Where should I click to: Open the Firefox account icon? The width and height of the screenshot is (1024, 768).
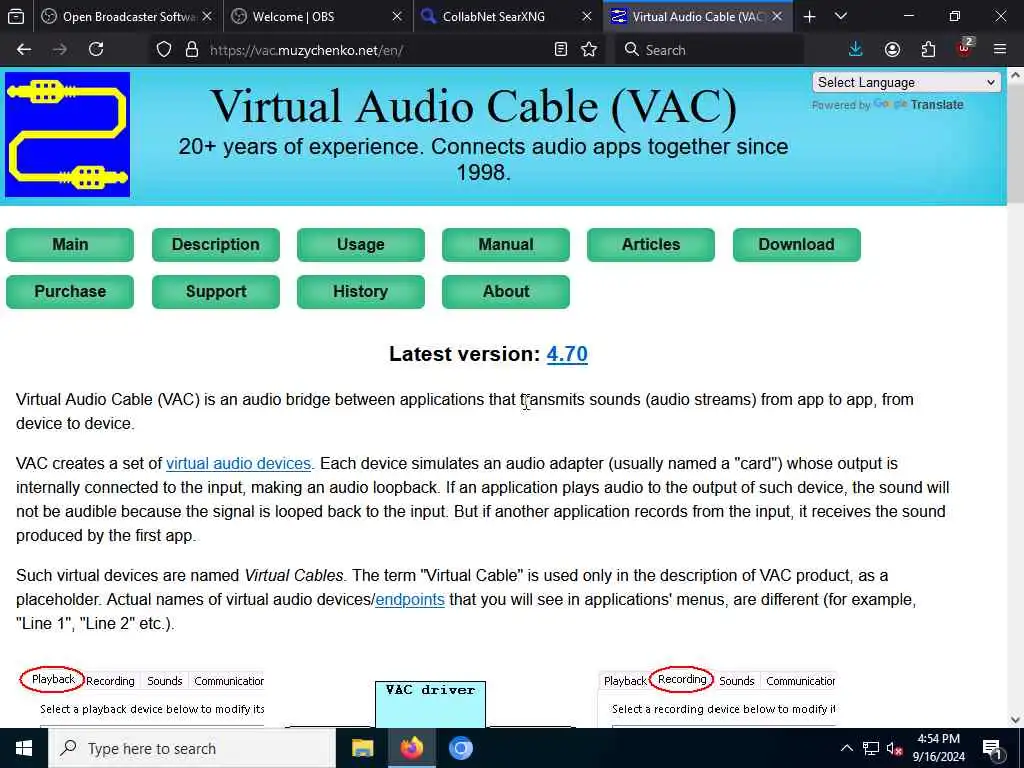click(x=892, y=50)
